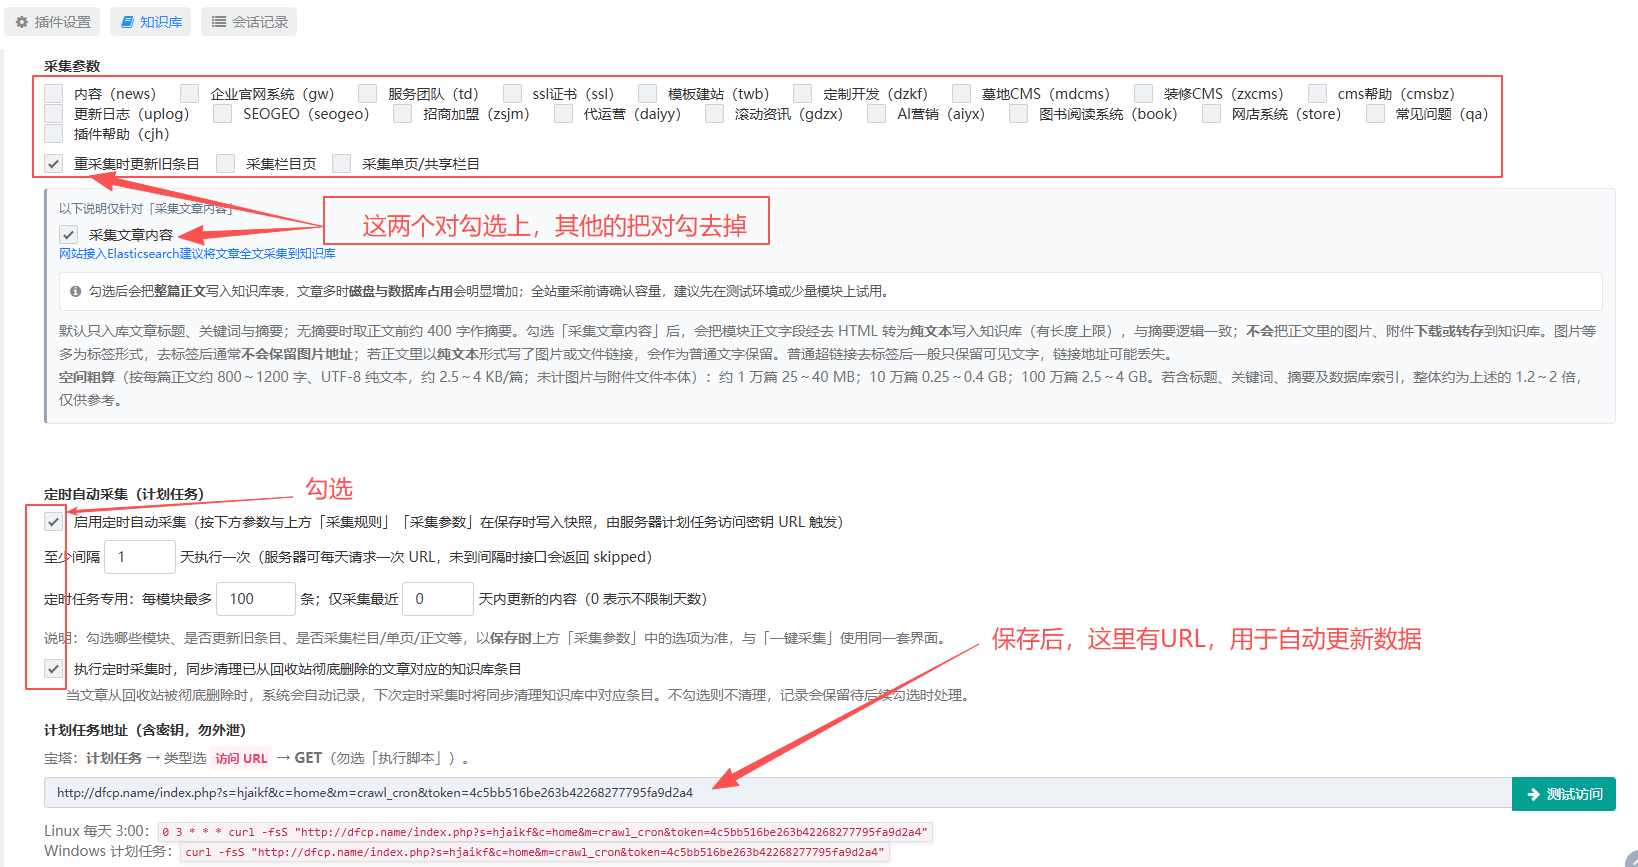The image size is (1638, 867).
Task: Click the interval days input field
Action: (x=140, y=557)
